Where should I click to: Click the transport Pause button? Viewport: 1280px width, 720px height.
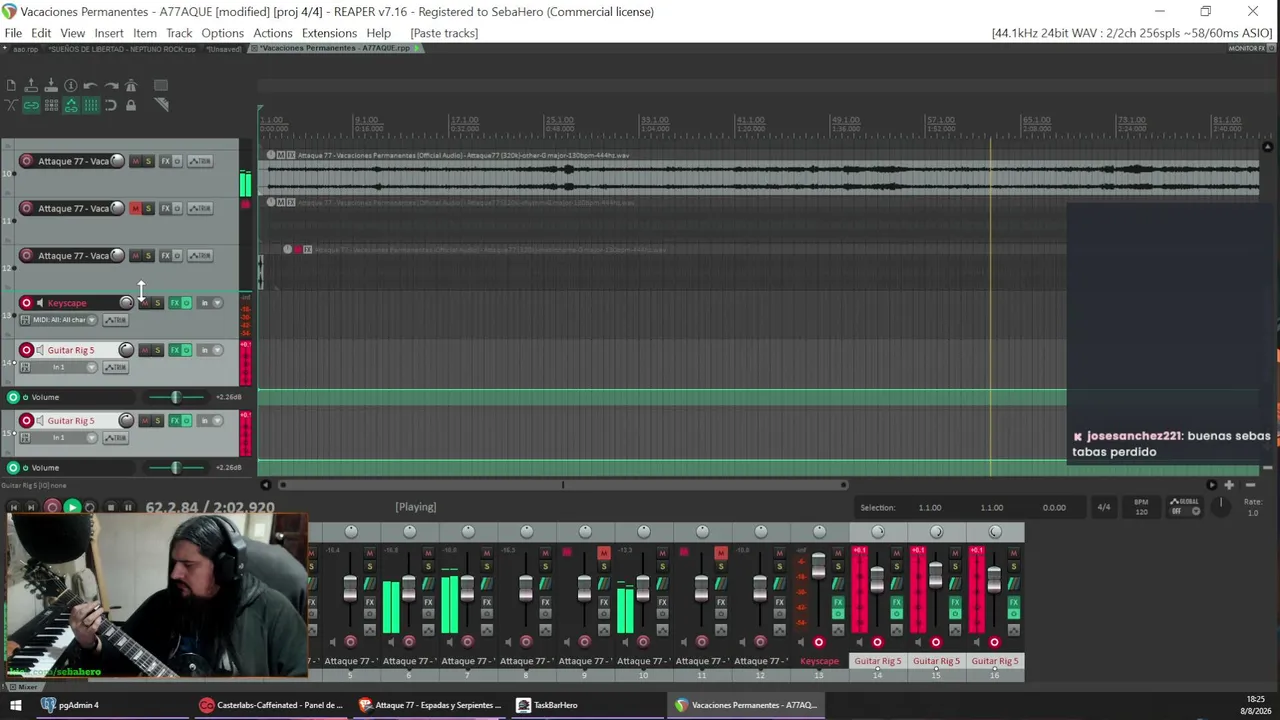[x=128, y=507]
